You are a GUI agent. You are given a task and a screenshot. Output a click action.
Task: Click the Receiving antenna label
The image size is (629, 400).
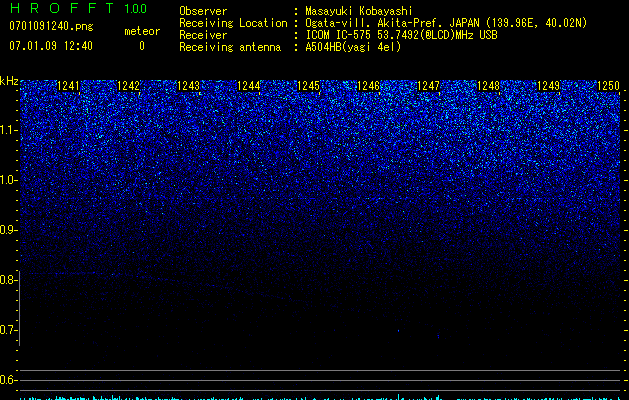coord(230,47)
